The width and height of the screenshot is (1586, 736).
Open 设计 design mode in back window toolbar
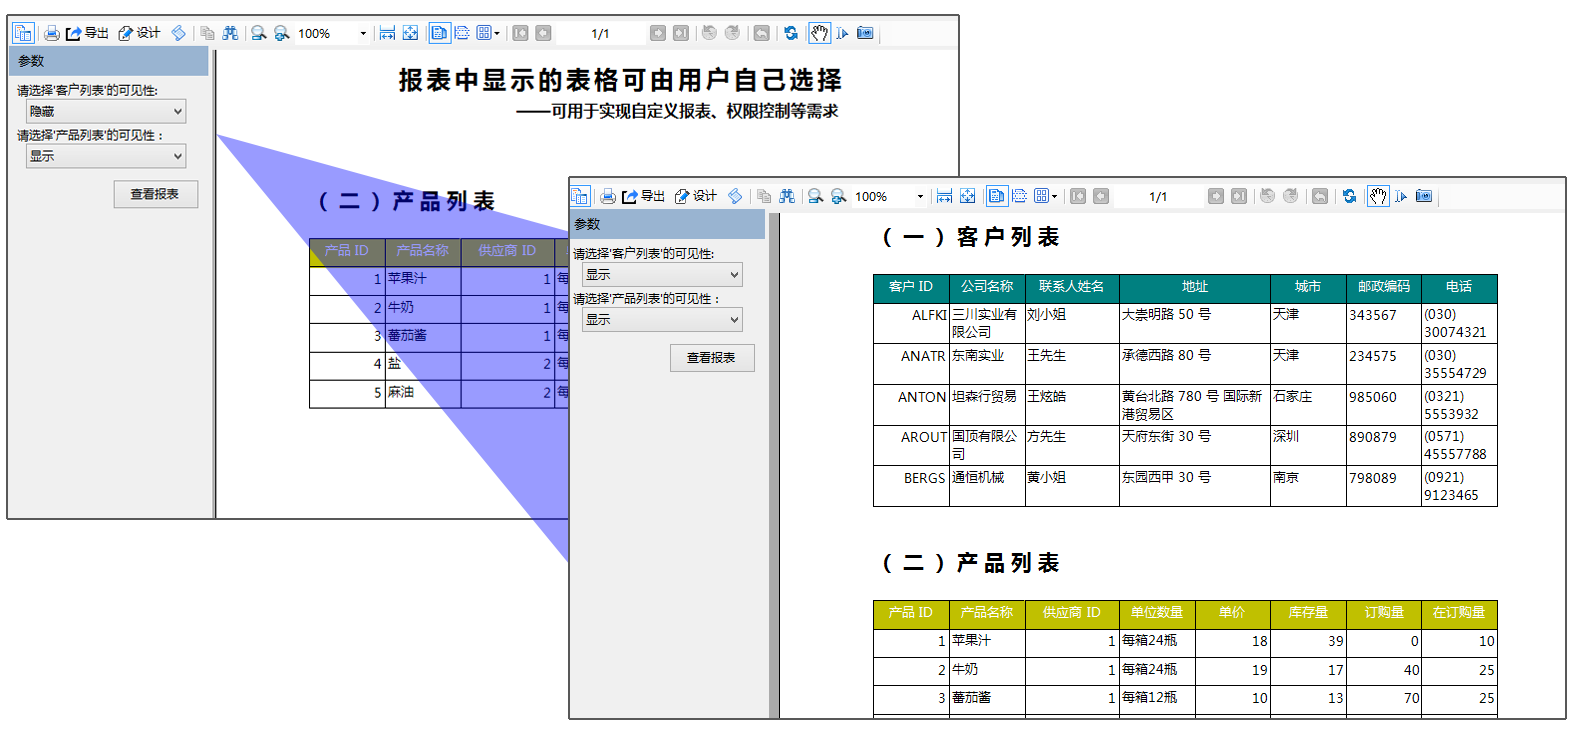pos(139,33)
